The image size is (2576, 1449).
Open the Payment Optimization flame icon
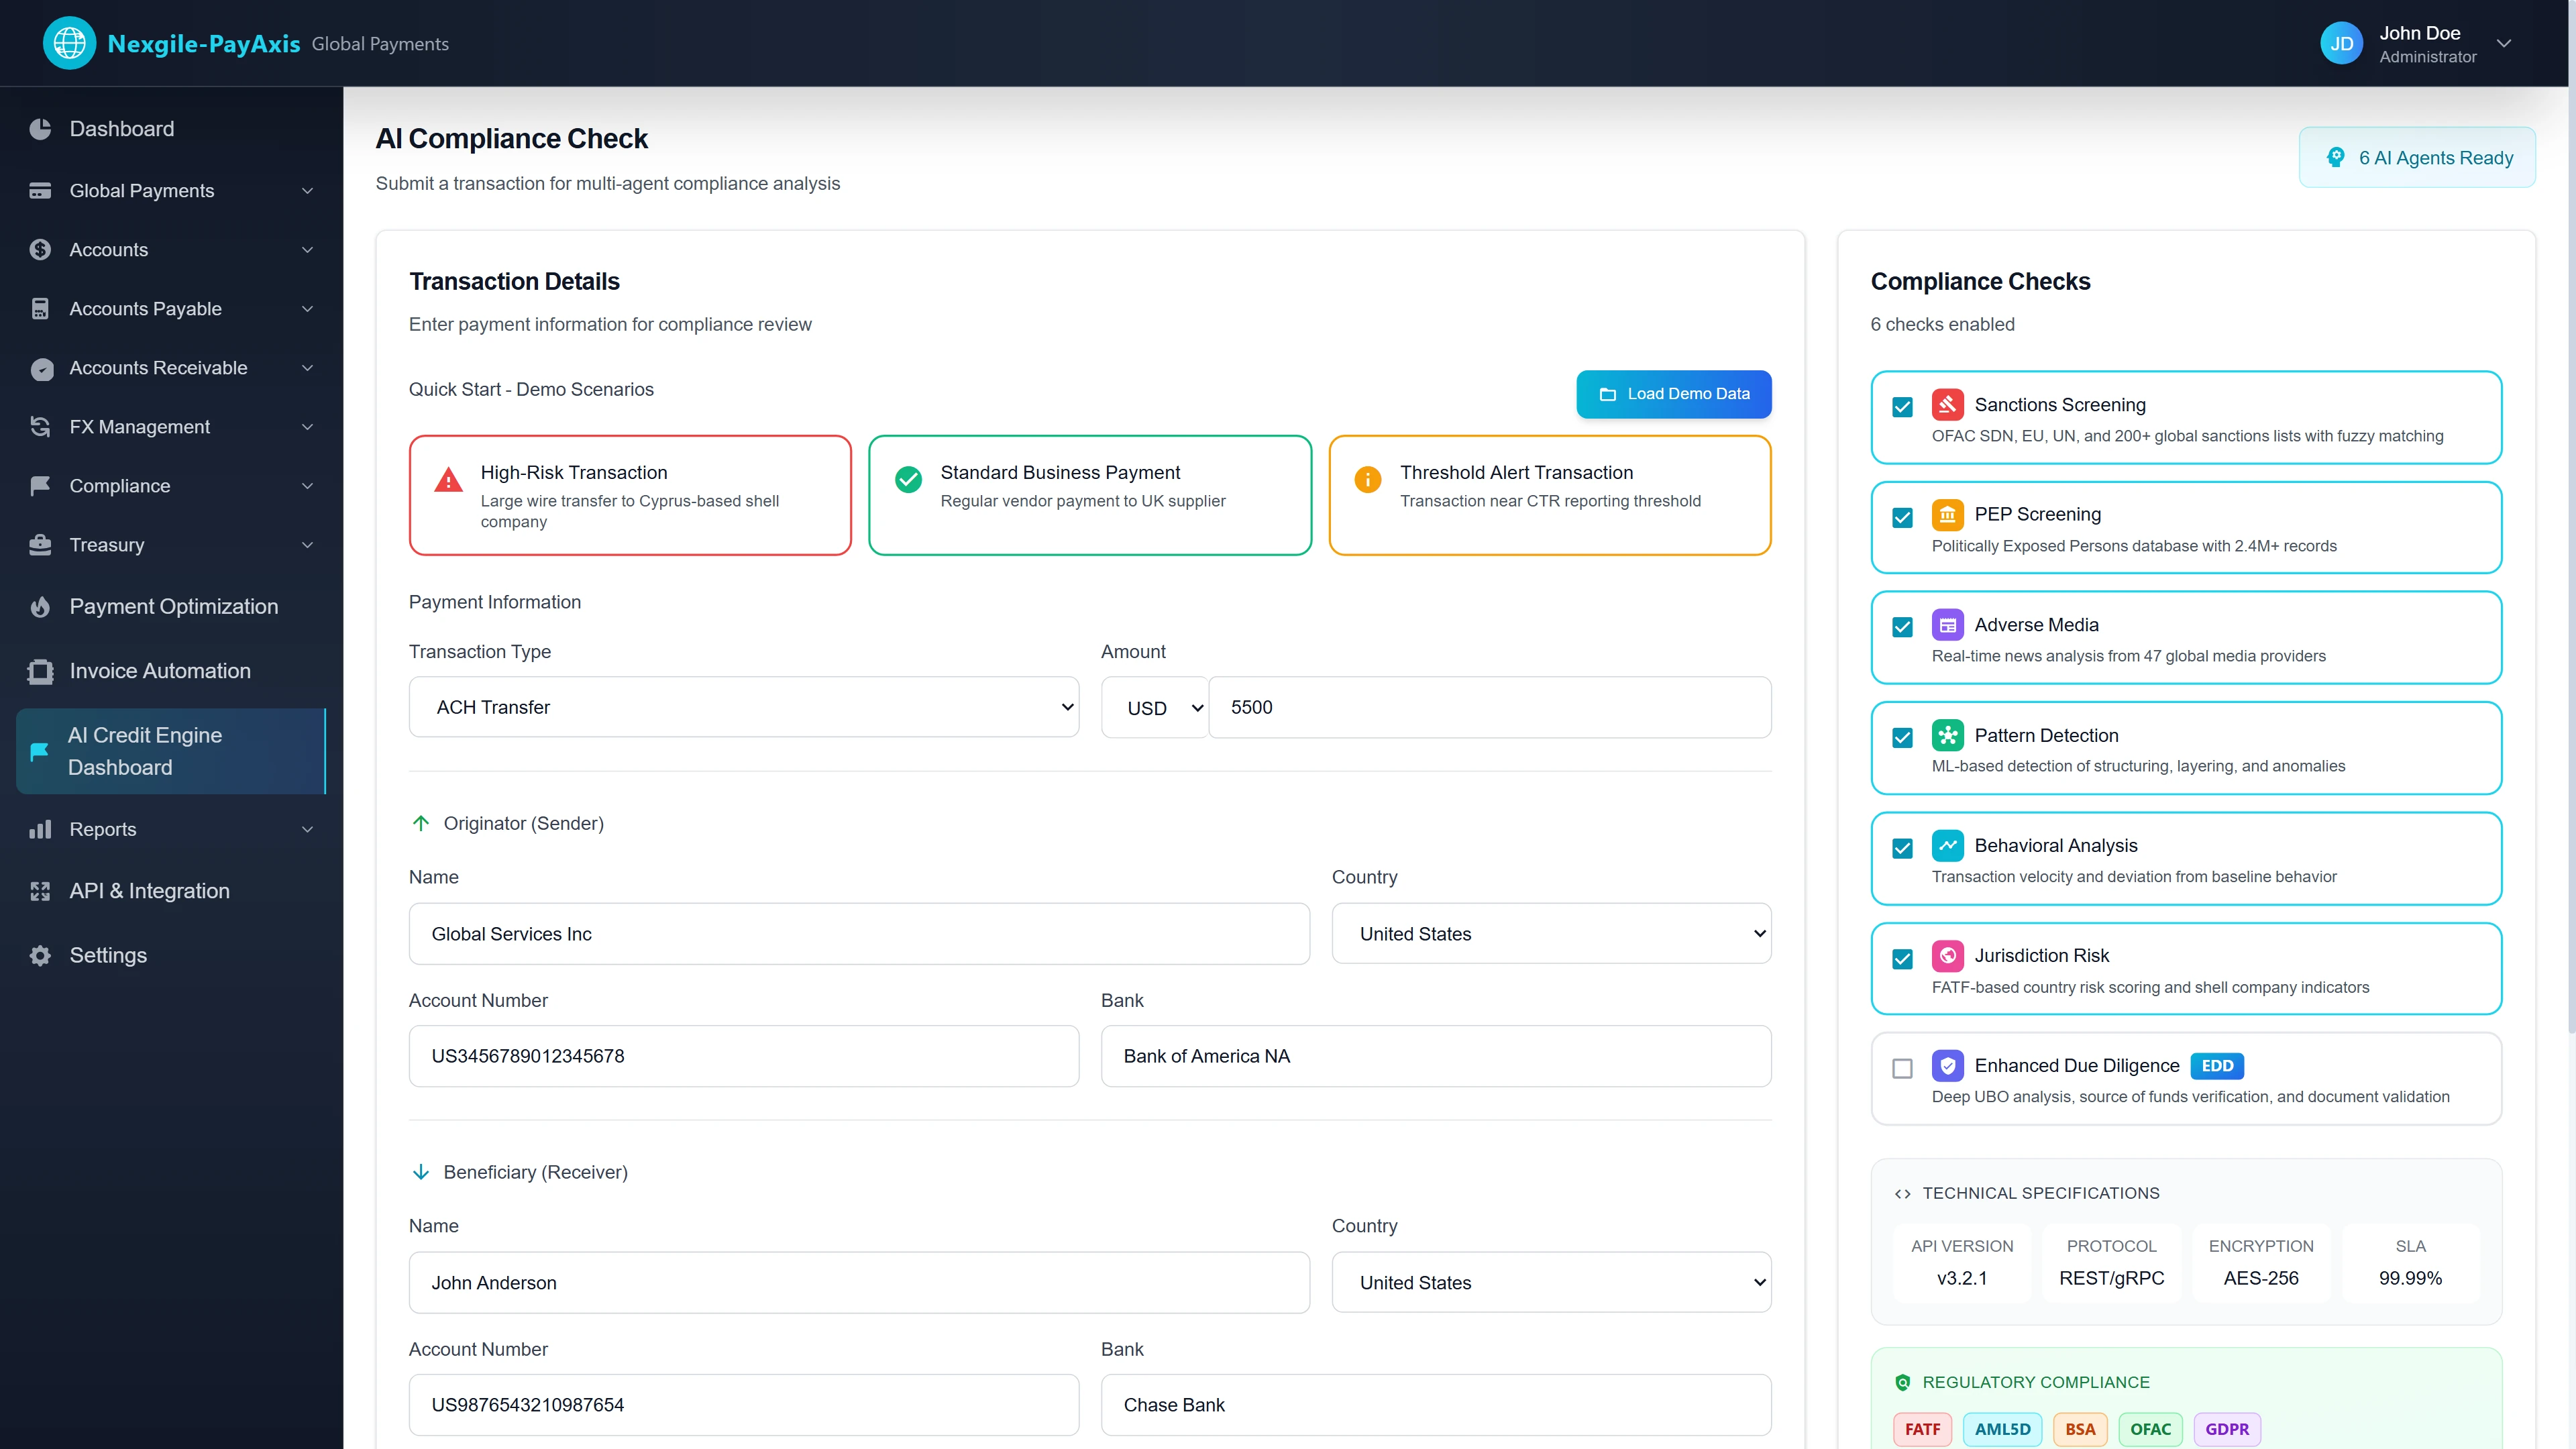point(40,606)
